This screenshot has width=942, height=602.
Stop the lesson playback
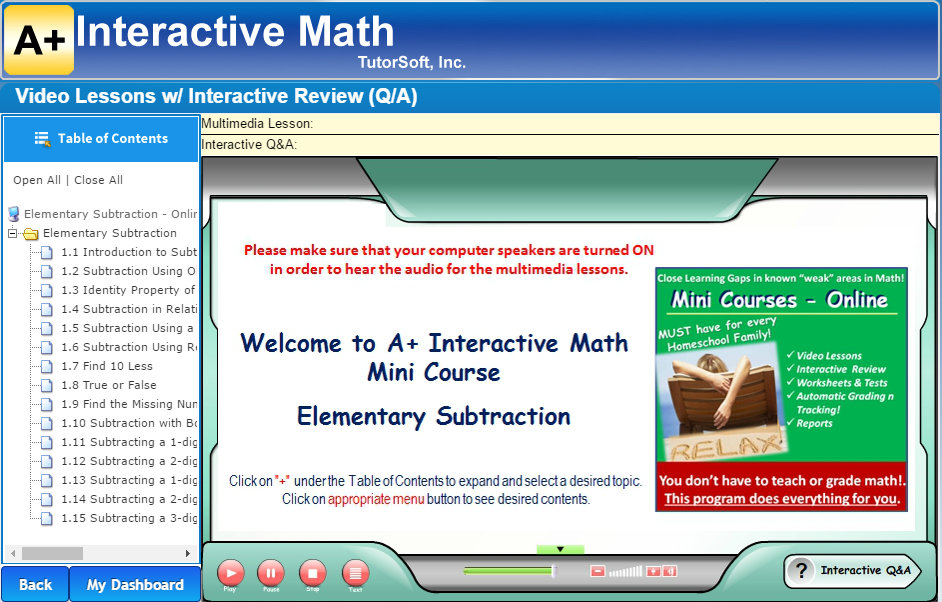click(x=312, y=573)
